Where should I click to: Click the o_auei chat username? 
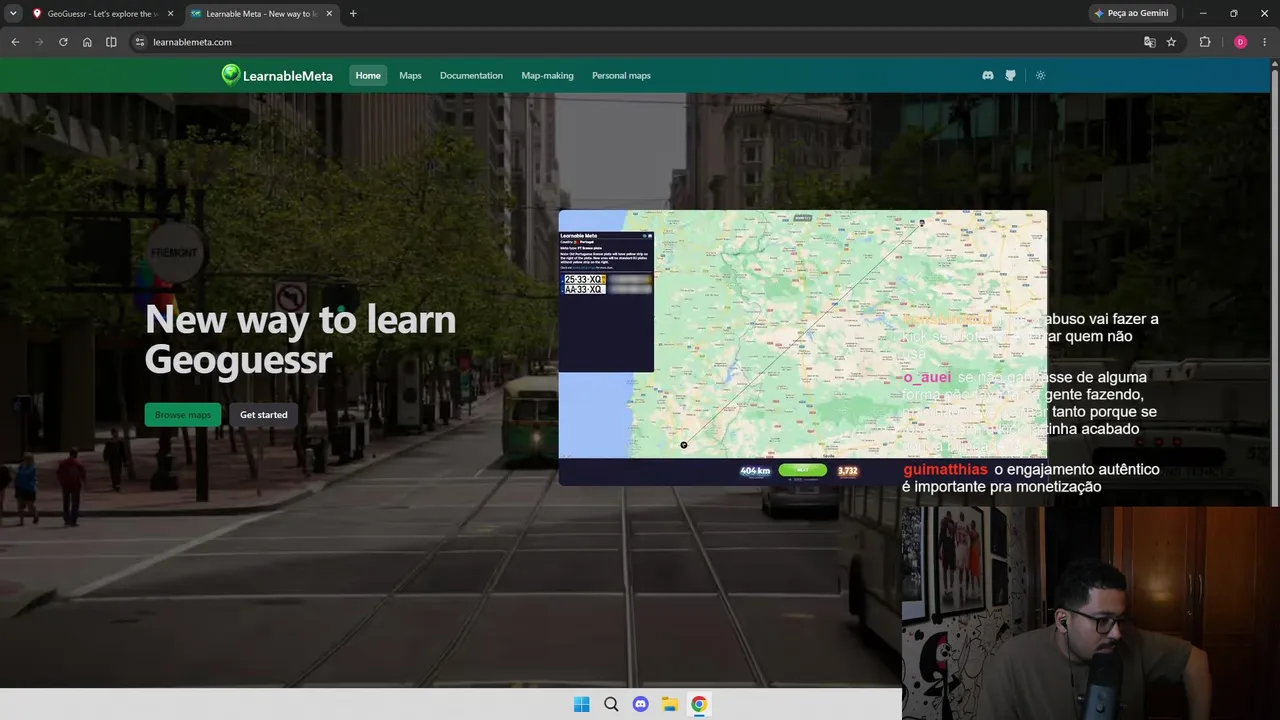point(927,377)
